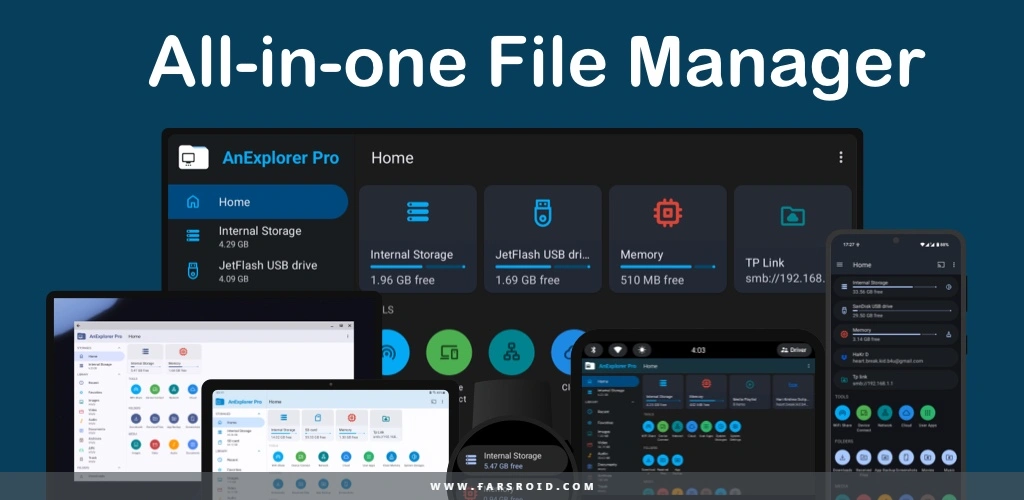Open Recent in the laptop window sidebar

point(98,383)
